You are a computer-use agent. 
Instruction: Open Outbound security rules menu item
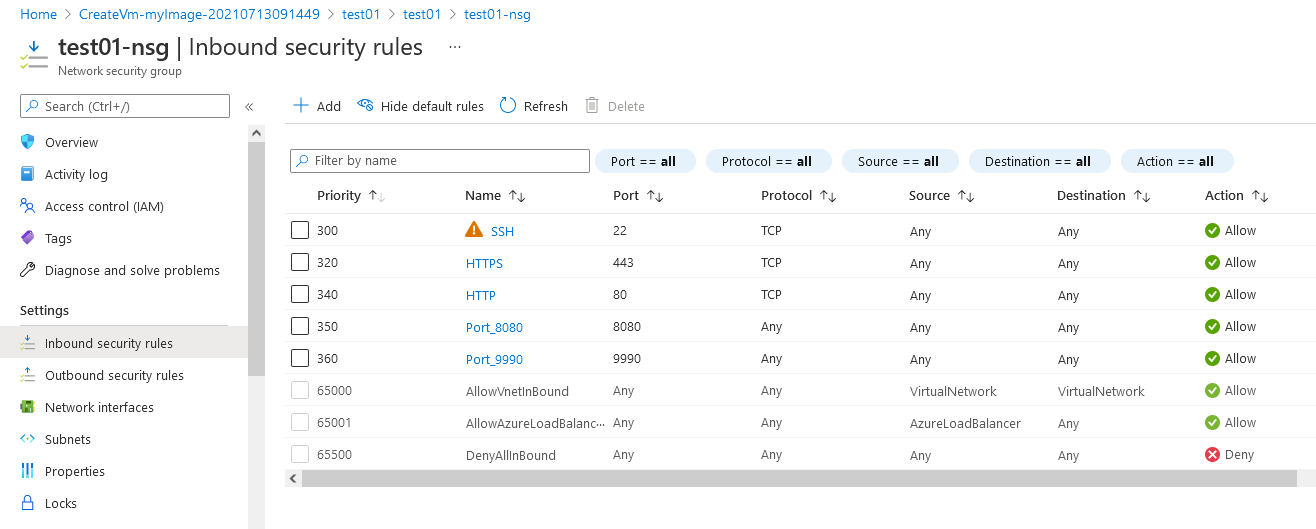pyautogui.click(x=114, y=375)
